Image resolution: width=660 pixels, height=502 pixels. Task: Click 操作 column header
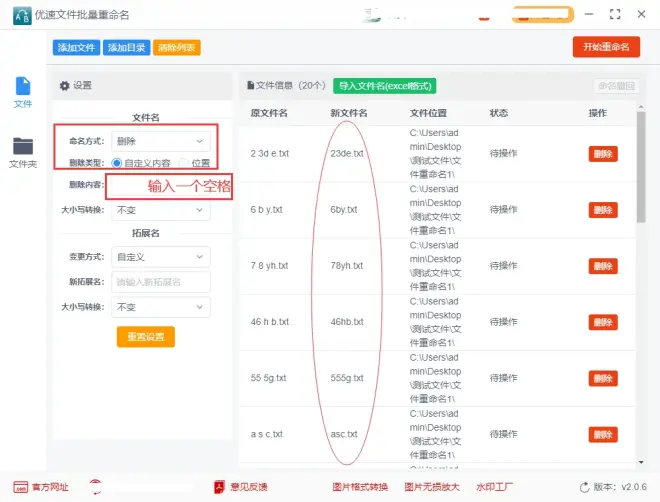click(598, 113)
